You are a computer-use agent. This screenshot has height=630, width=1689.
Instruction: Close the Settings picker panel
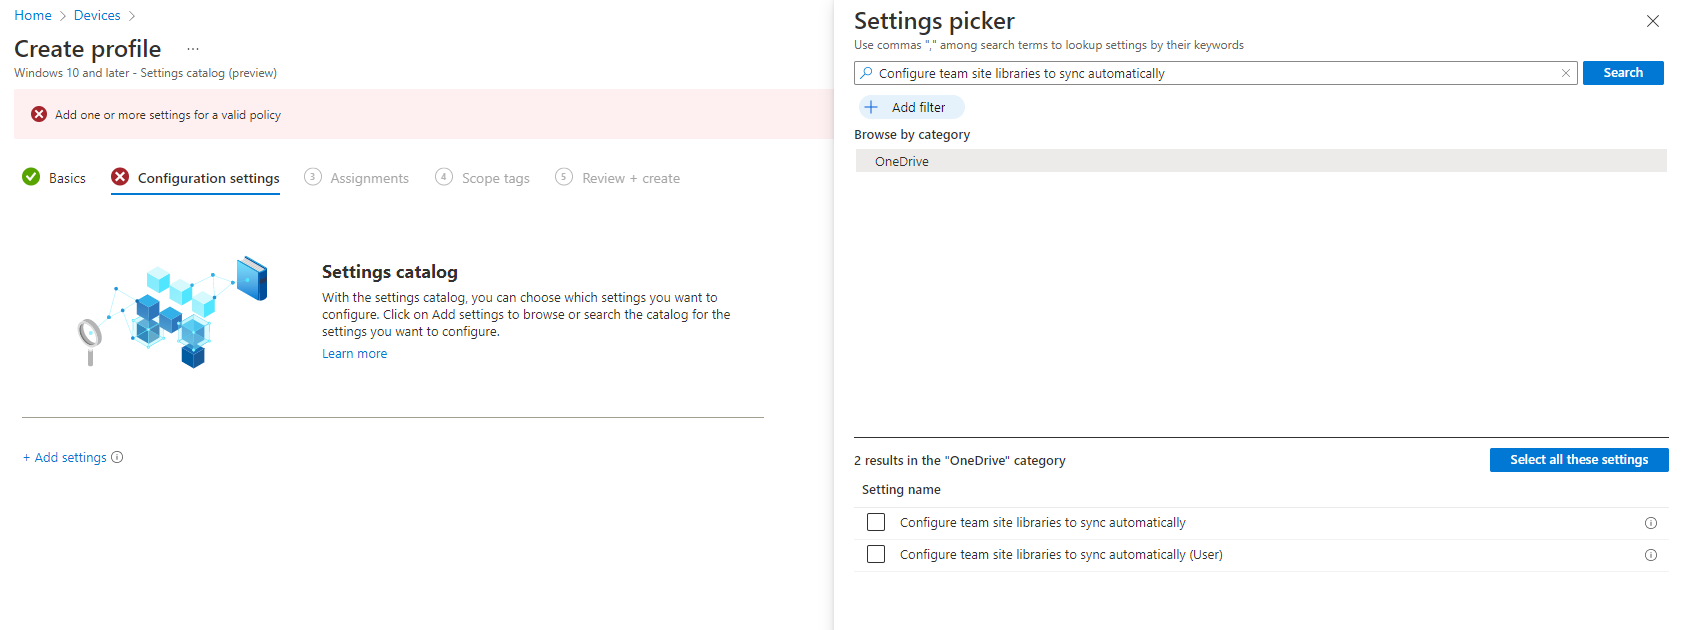[1653, 21]
